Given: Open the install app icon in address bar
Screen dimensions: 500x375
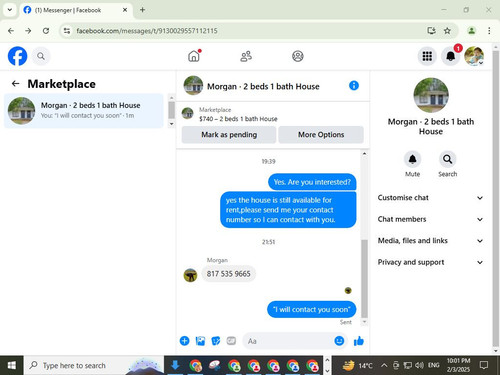Looking at the screenshot, I should click(431, 31).
